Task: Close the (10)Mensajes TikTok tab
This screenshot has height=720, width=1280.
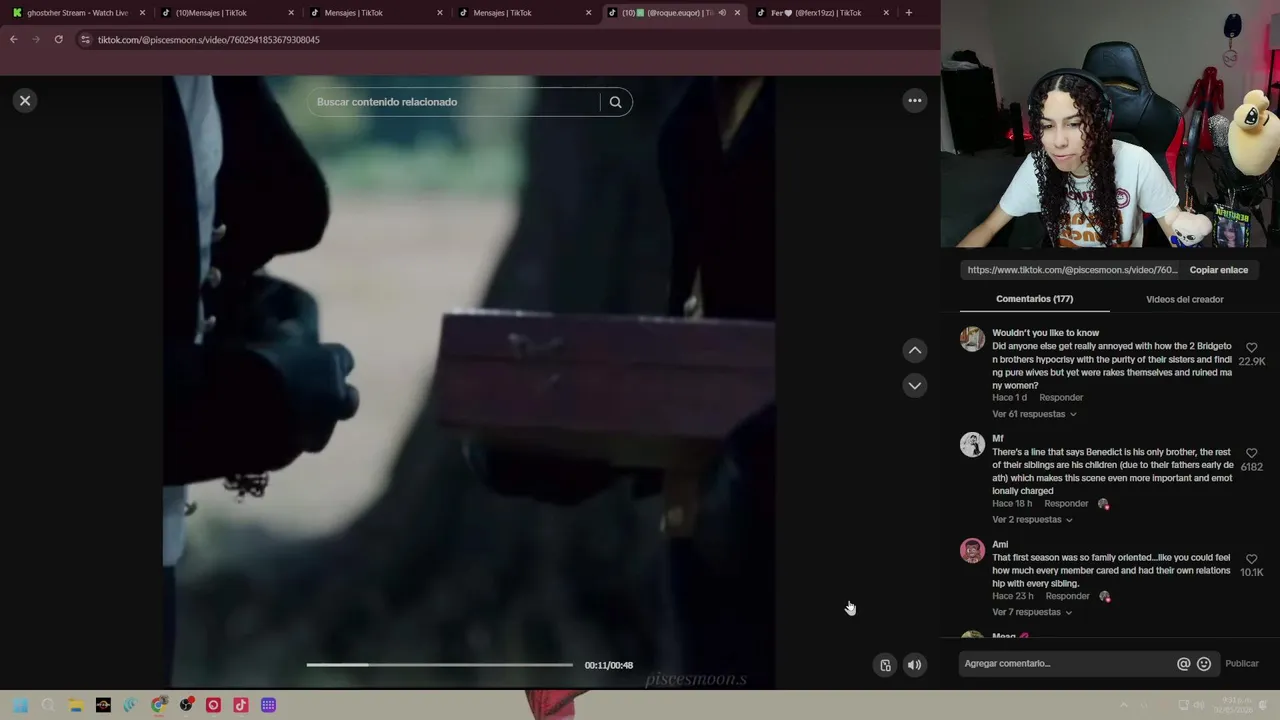Action: tap(291, 13)
